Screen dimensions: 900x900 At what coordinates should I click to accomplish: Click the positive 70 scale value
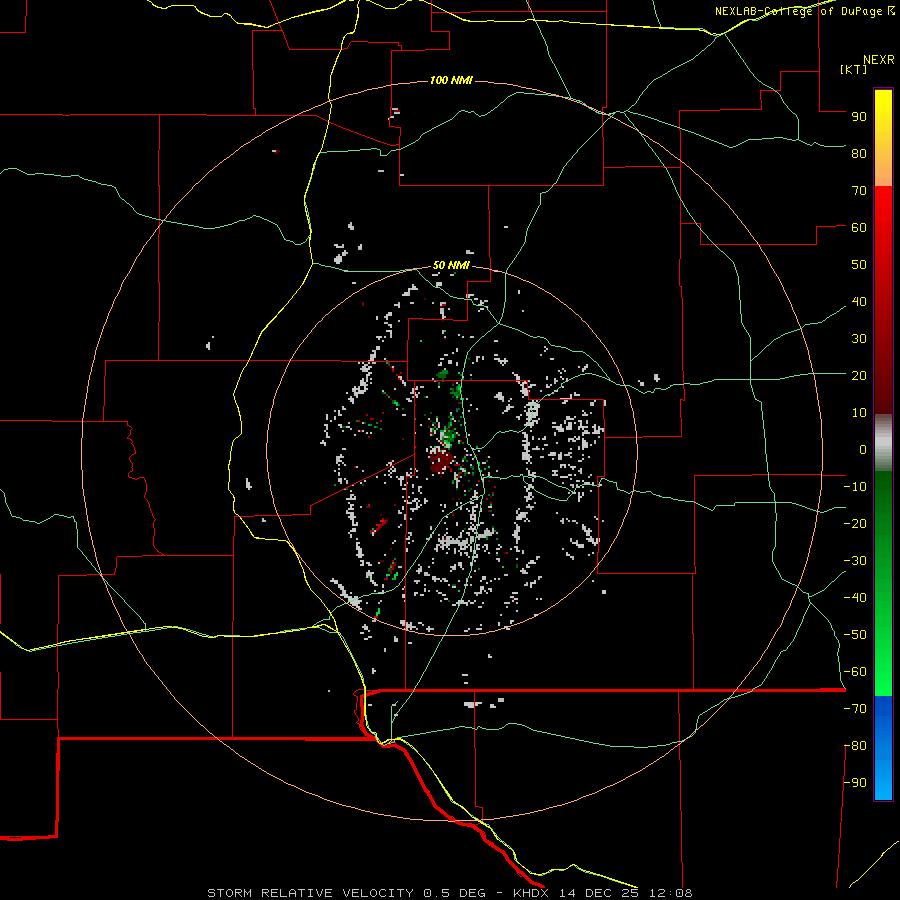click(x=859, y=191)
